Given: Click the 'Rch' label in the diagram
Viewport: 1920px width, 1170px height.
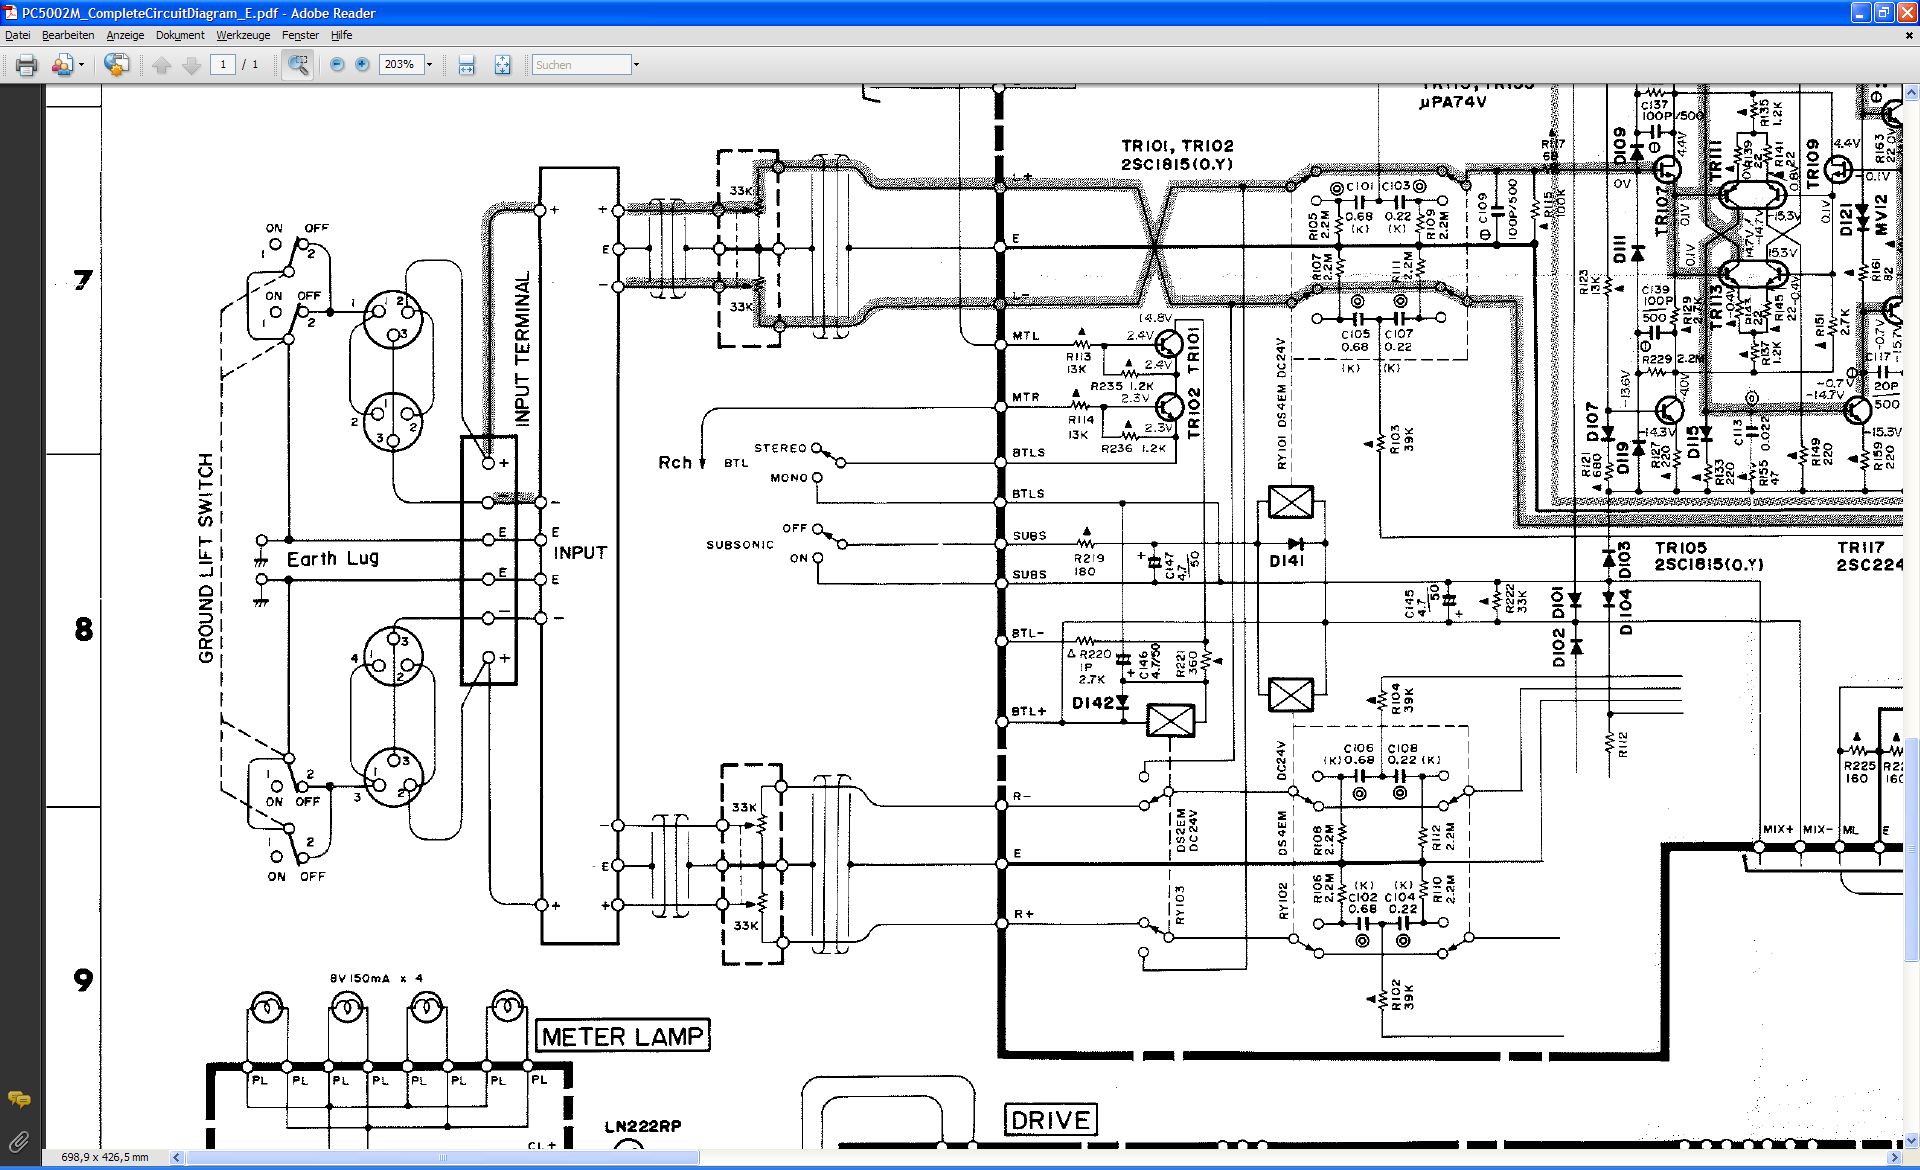Looking at the screenshot, I should (675, 462).
